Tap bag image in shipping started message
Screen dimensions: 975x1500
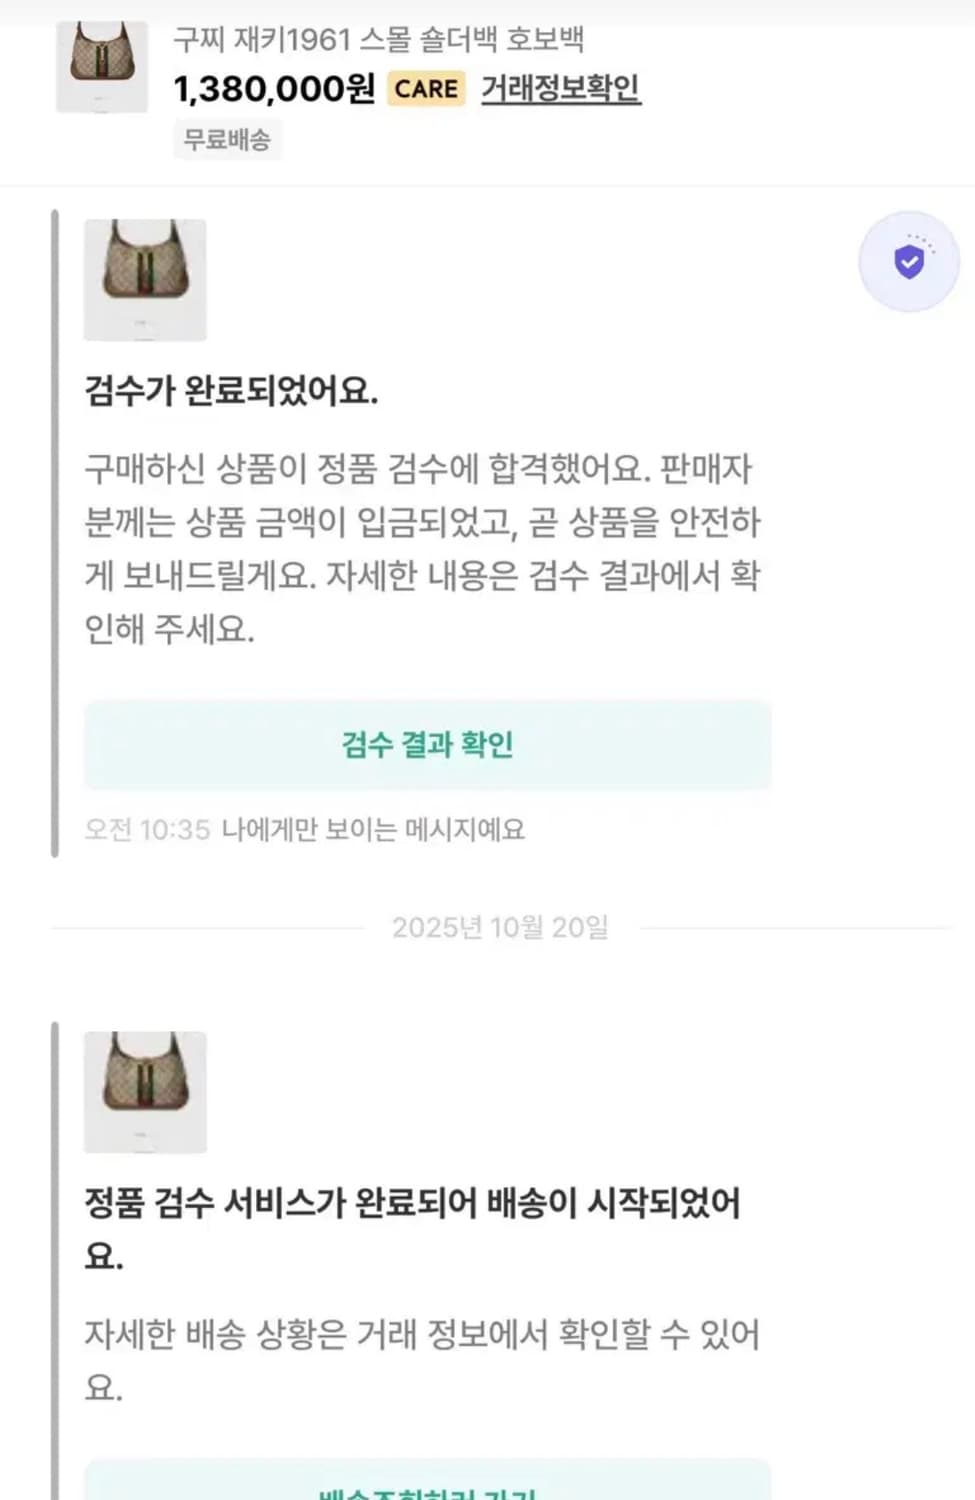[x=145, y=1092]
